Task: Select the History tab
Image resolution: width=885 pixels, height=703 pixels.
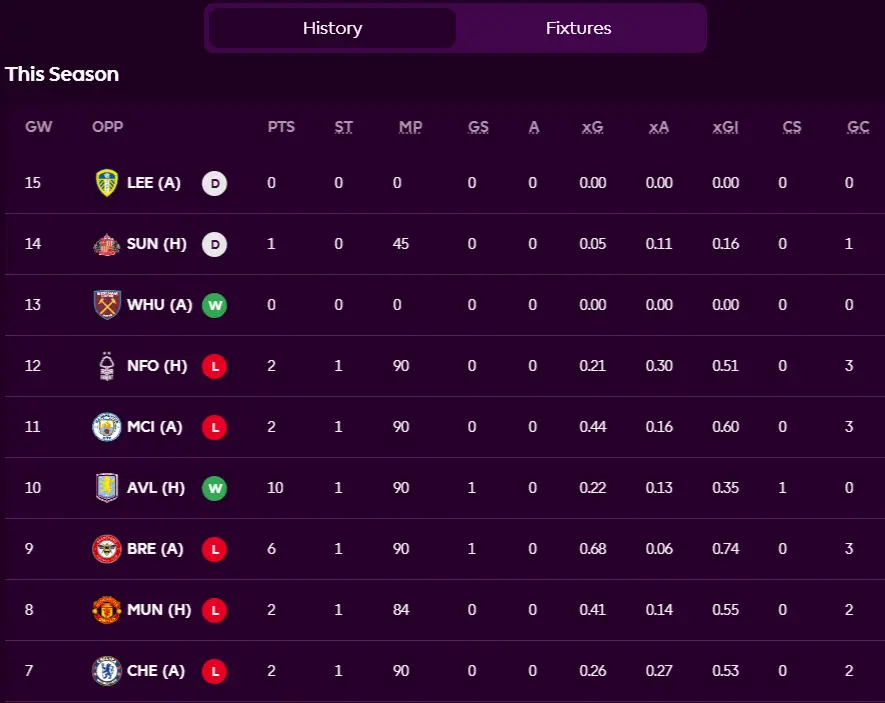Action: click(x=332, y=28)
